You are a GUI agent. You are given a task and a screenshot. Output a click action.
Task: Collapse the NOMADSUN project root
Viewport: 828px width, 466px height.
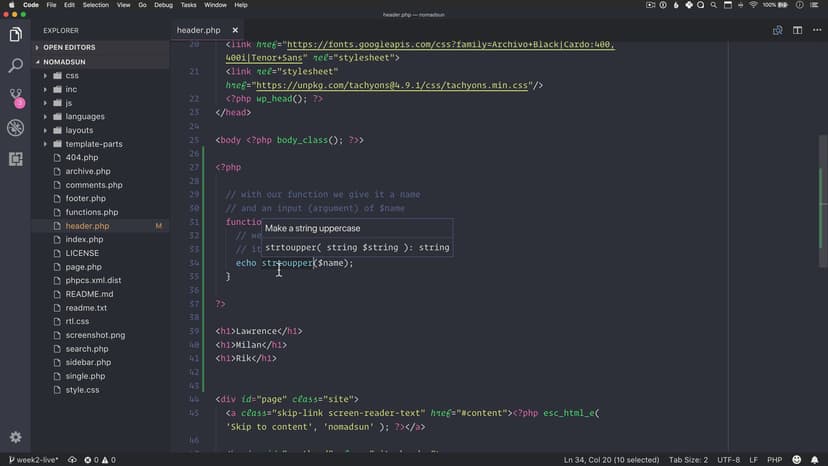click(67, 61)
